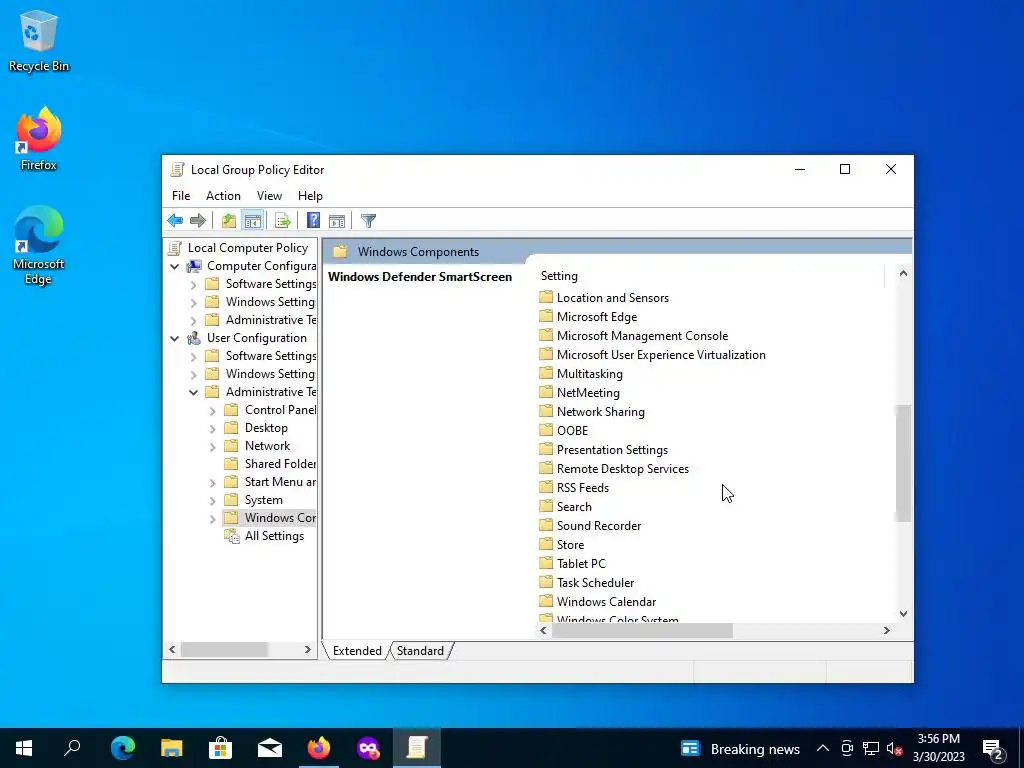1024x768 pixels.
Task: Select All Settings in tree
Action: point(274,536)
